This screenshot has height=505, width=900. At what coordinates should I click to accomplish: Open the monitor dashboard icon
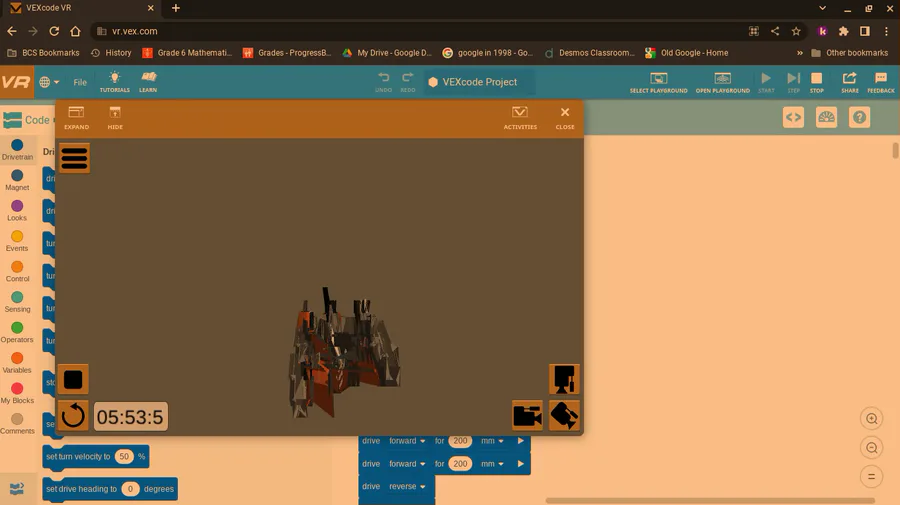click(x=827, y=118)
